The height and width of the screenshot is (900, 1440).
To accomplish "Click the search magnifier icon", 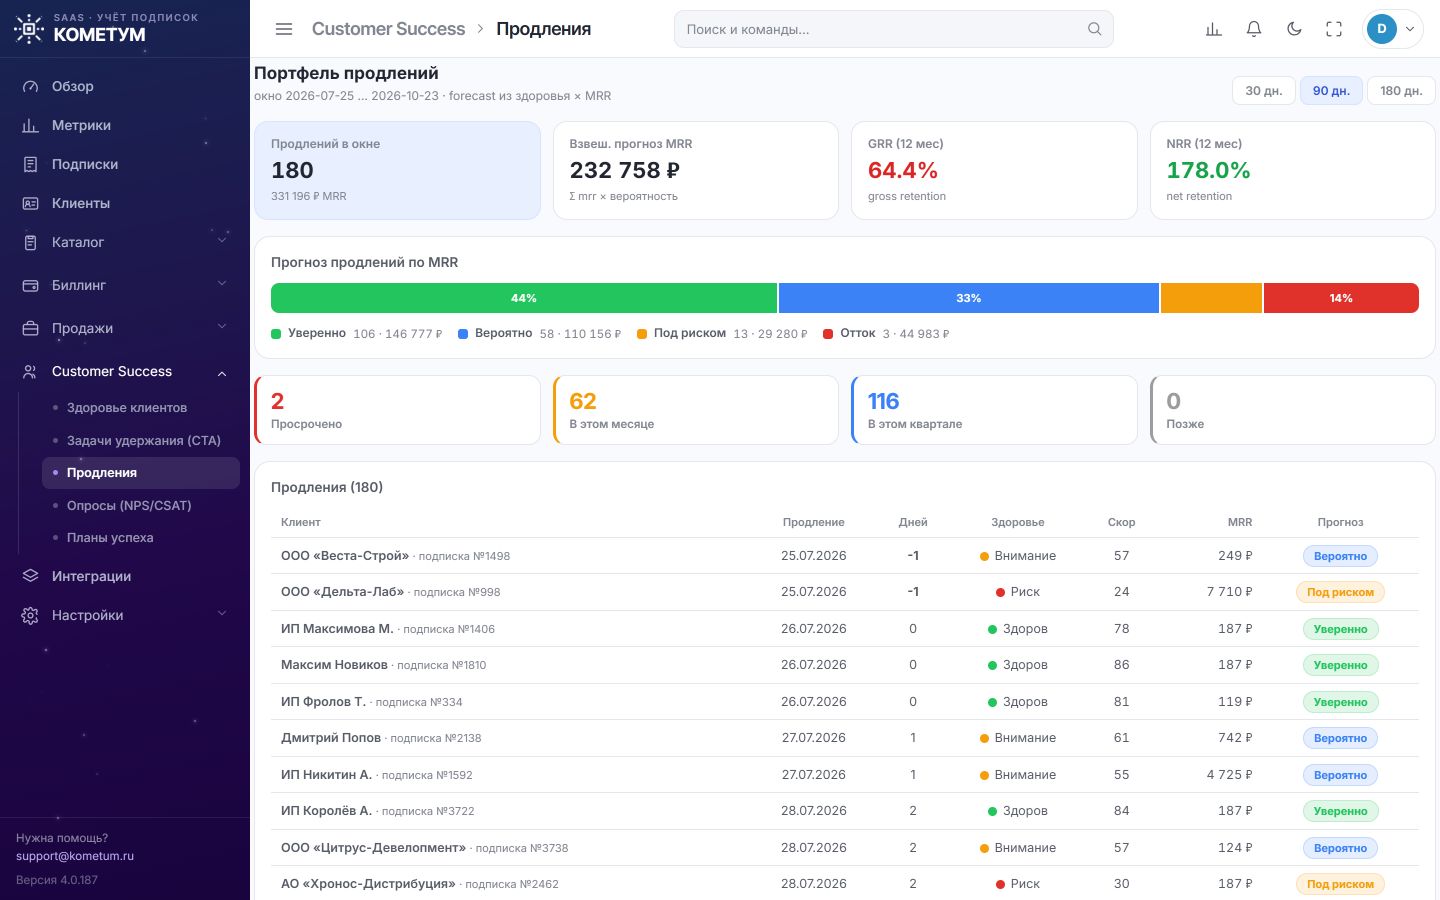I will (x=1095, y=29).
